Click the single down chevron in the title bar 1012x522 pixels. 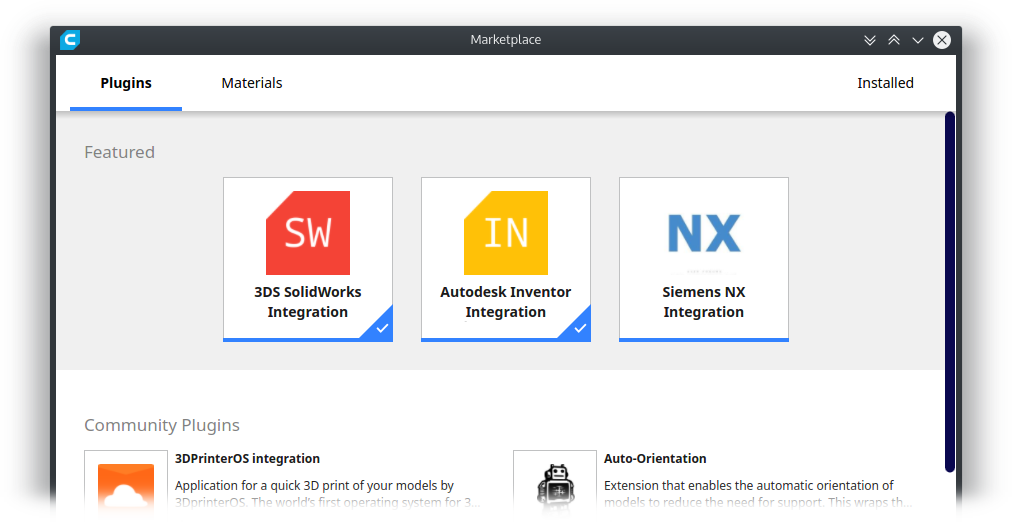click(918, 40)
